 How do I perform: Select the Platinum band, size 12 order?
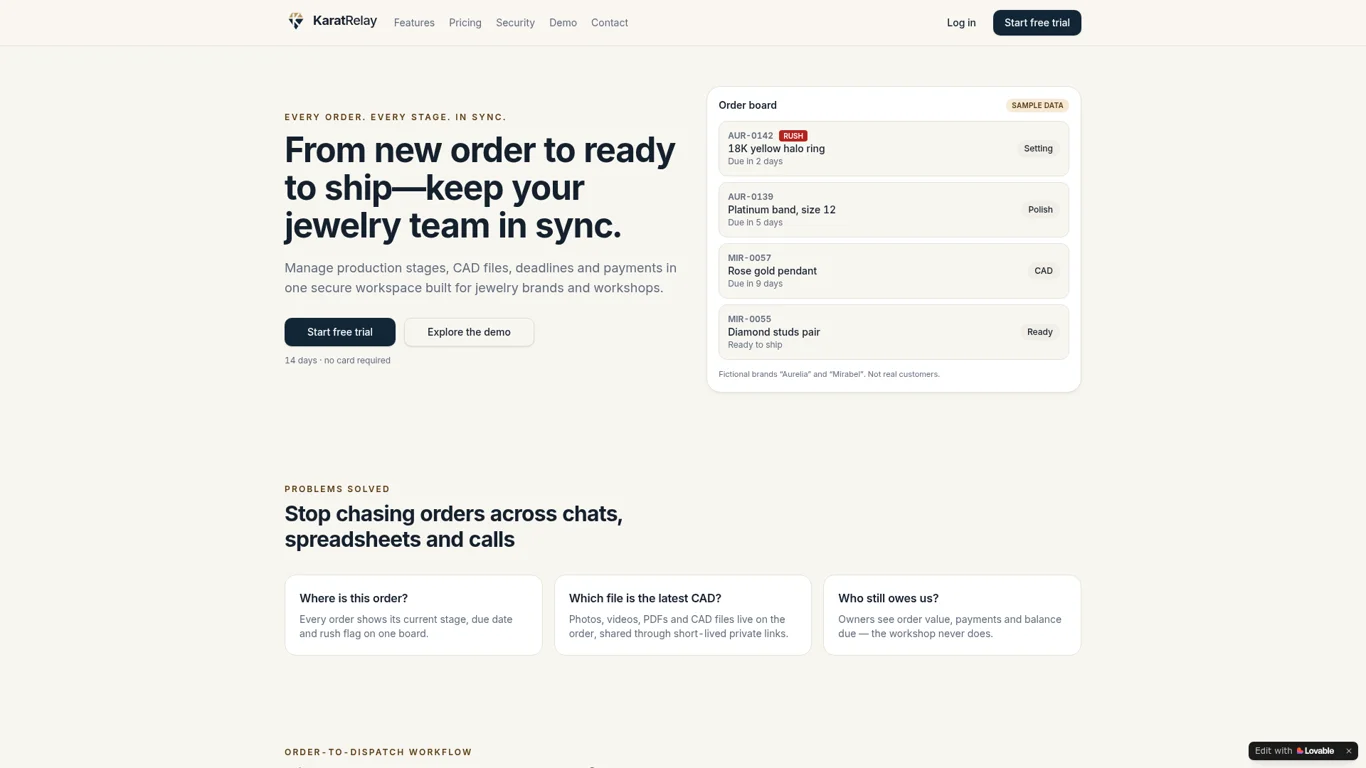click(x=893, y=210)
